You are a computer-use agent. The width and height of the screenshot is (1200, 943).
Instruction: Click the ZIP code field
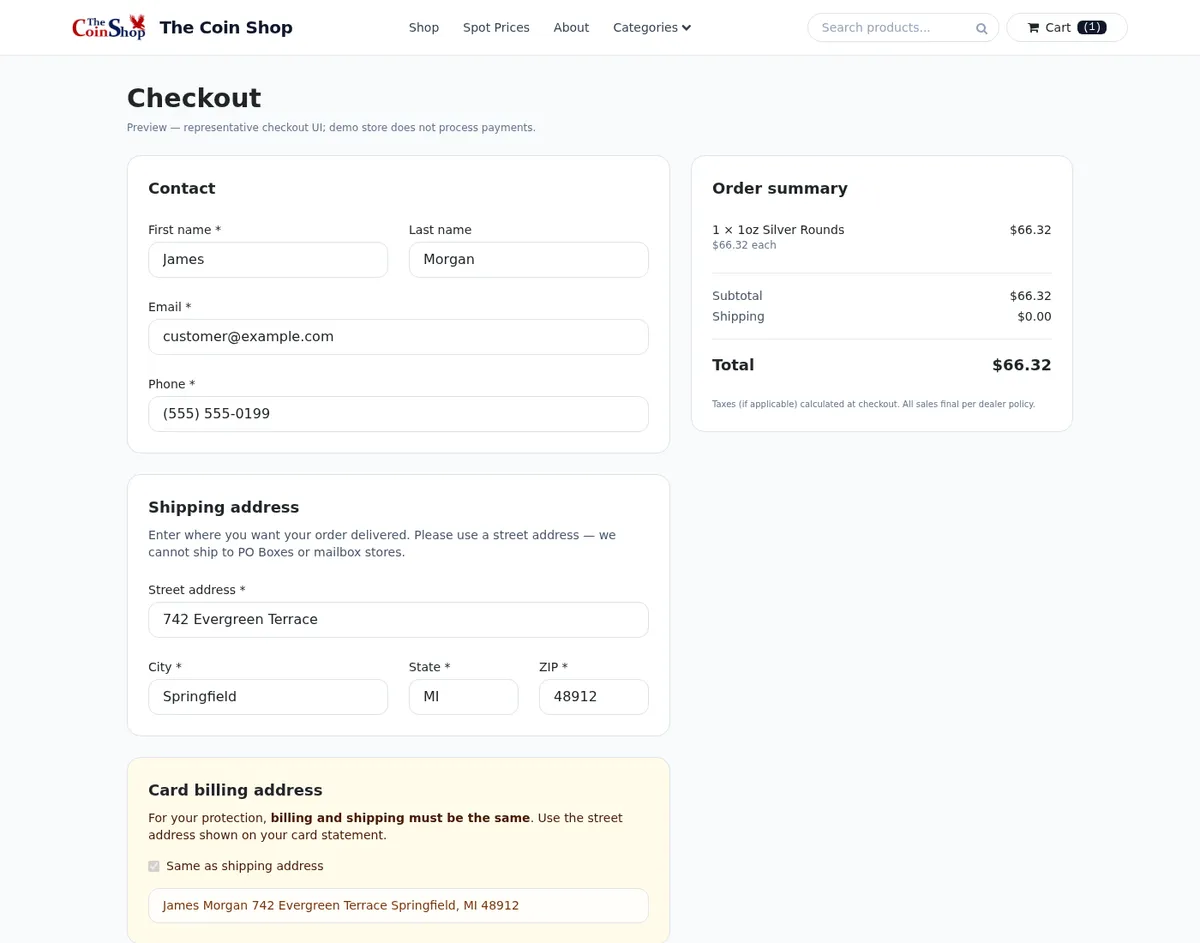pos(594,697)
